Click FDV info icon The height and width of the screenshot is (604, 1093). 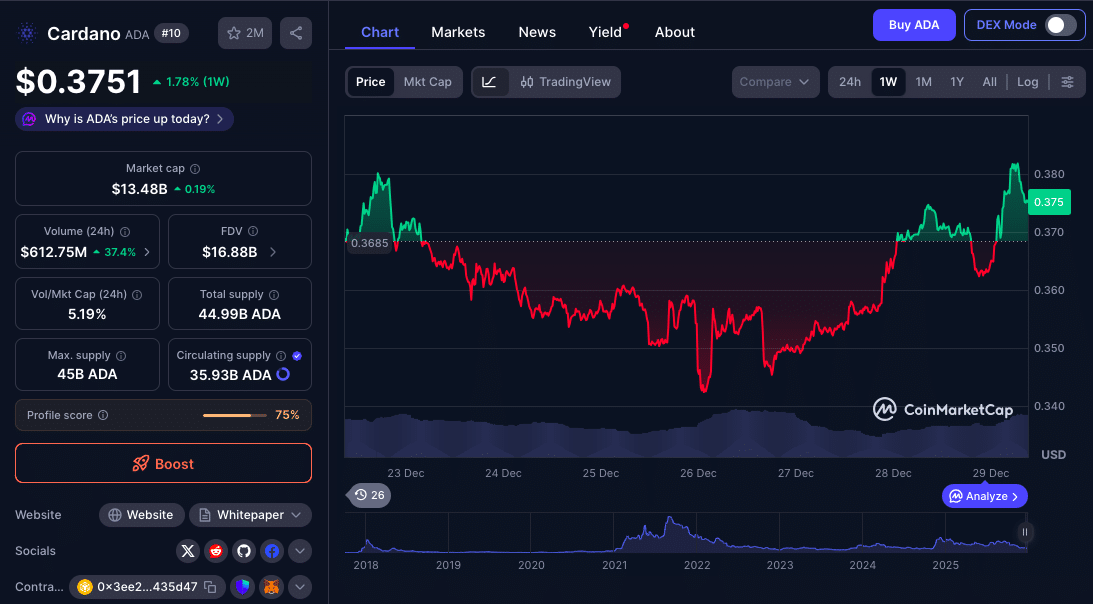[253, 231]
